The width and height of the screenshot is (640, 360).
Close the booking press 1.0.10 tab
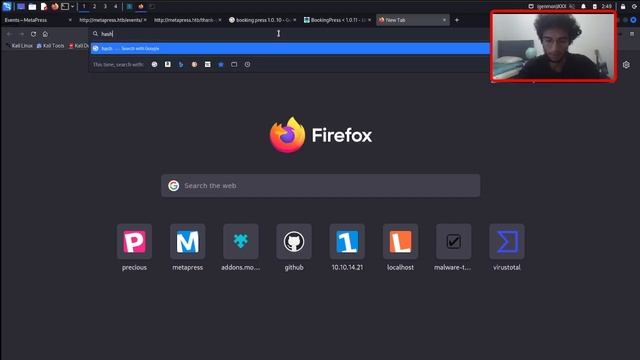pyautogui.click(x=295, y=20)
